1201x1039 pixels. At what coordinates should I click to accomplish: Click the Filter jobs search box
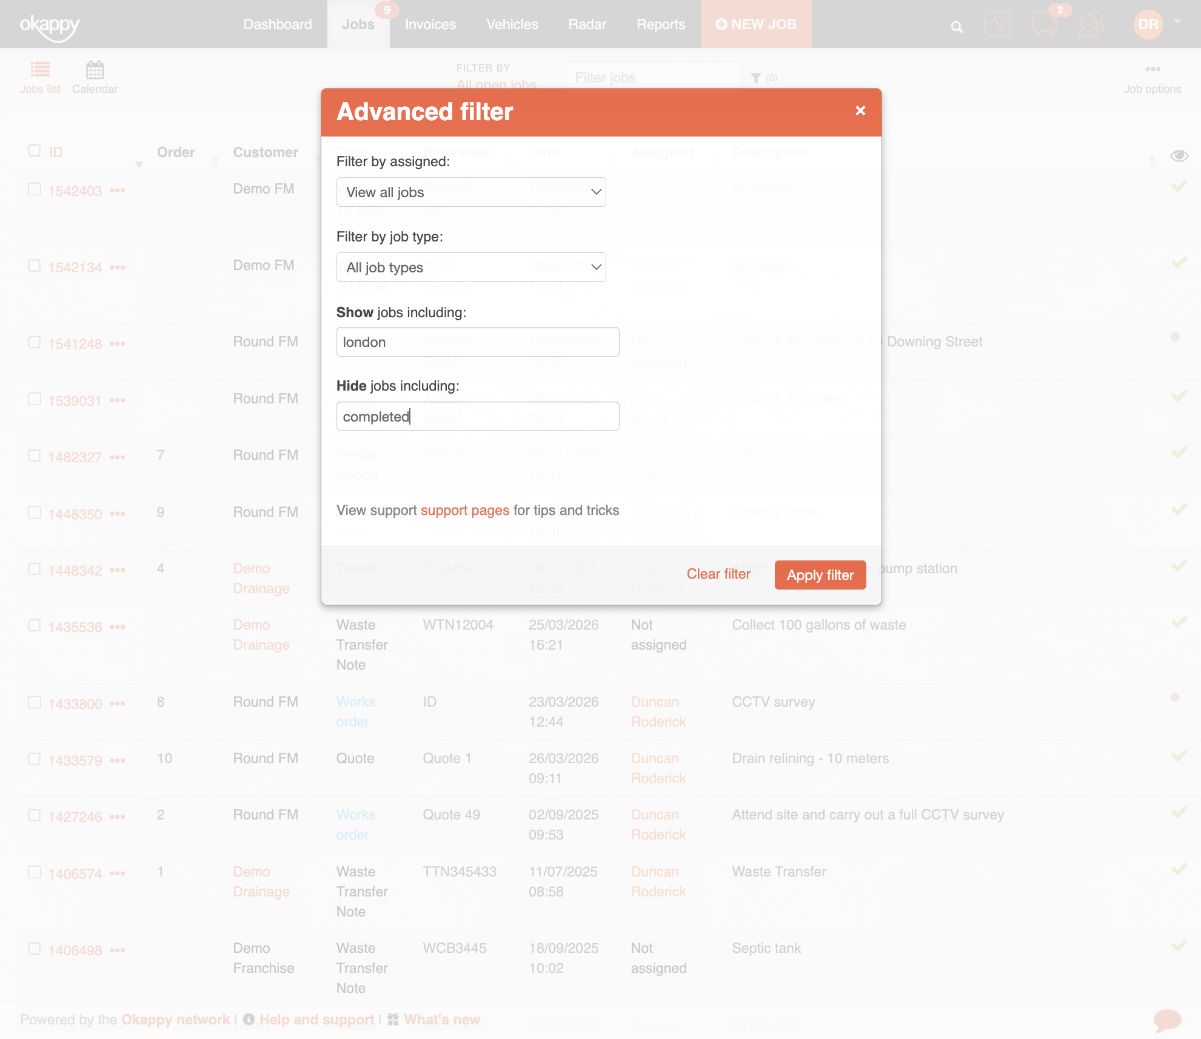click(652, 77)
